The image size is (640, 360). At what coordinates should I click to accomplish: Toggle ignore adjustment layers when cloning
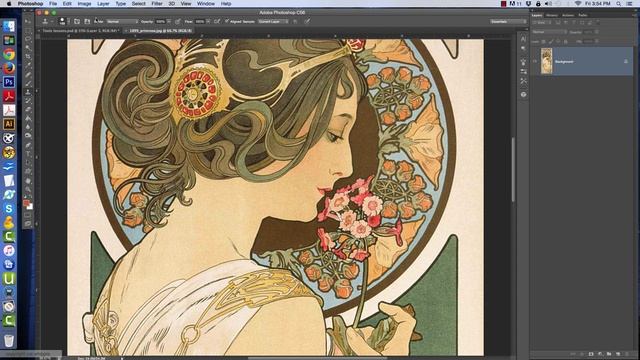(x=295, y=21)
